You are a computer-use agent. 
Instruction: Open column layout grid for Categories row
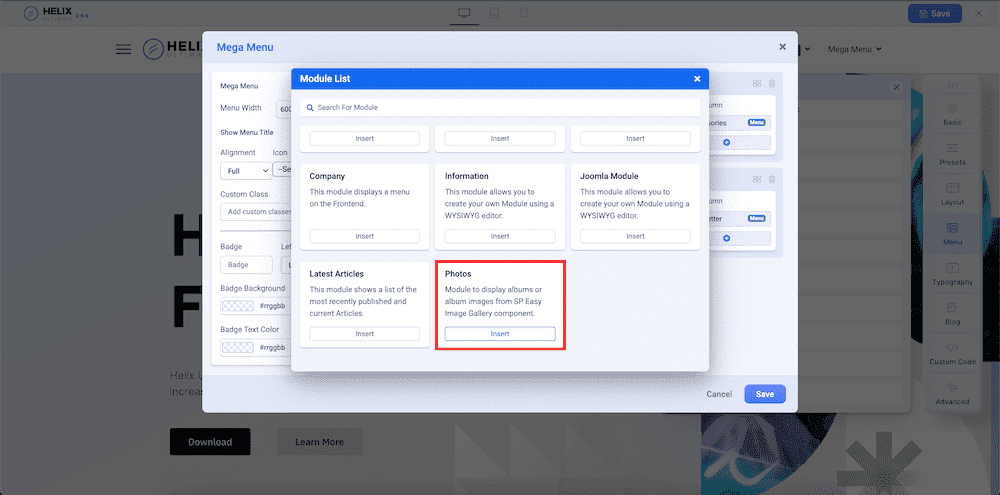point(757,84)
